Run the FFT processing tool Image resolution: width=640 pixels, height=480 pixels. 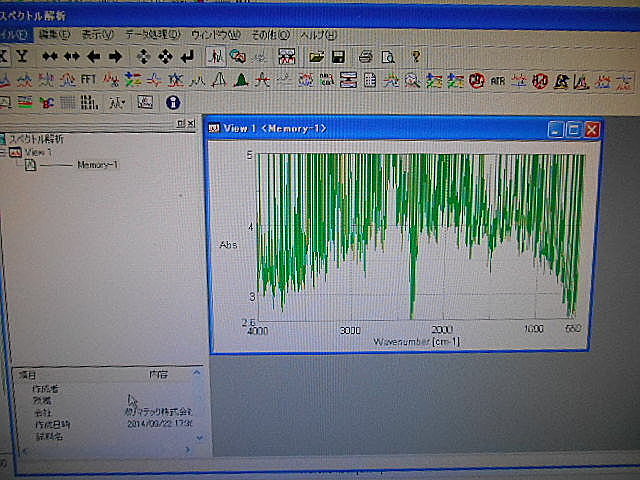[88, 79]
